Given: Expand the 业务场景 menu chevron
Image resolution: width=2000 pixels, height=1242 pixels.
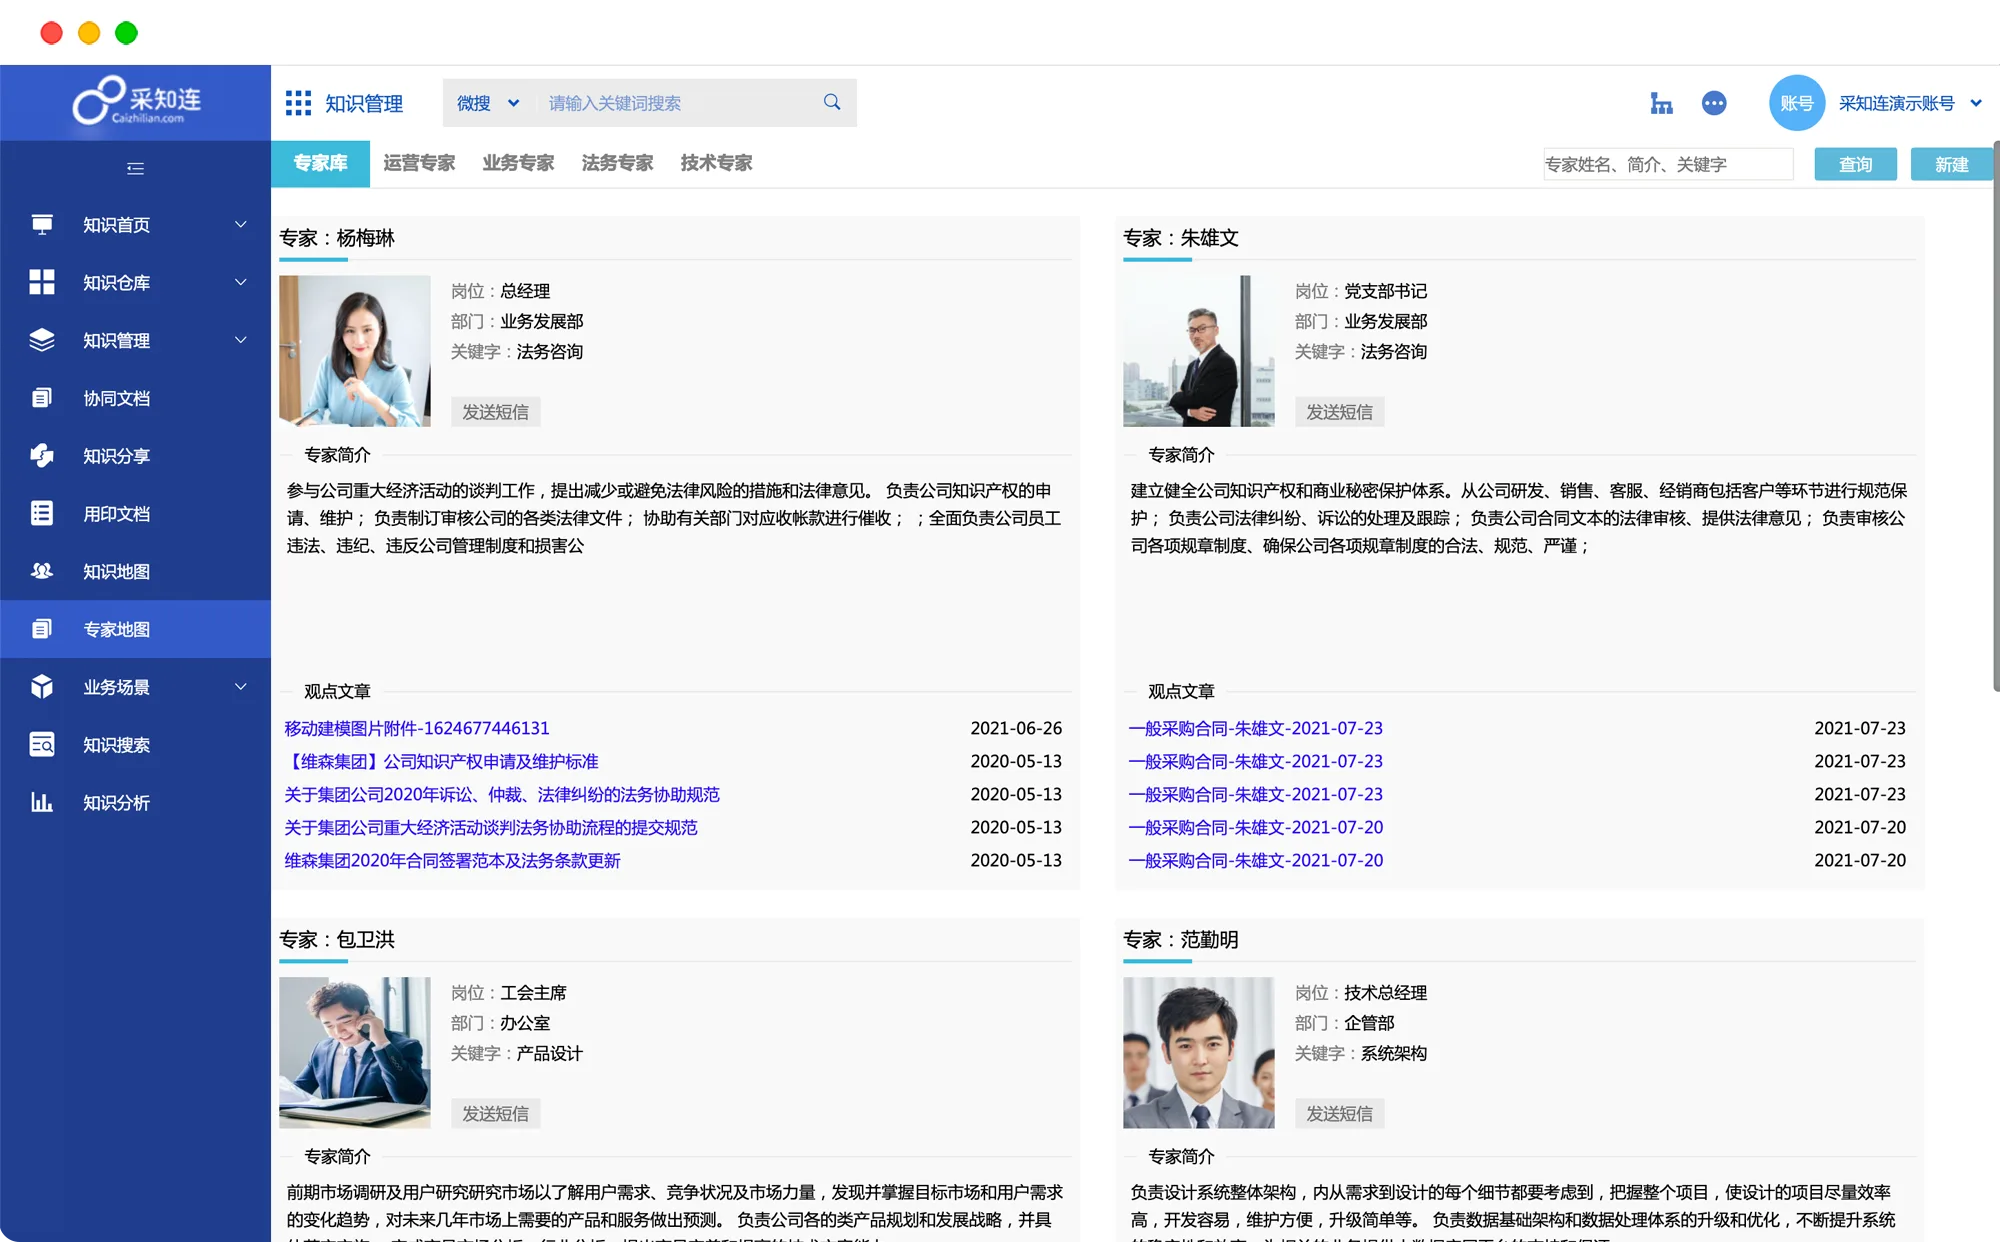Looking at the screenshot, I should pos(240,687).
